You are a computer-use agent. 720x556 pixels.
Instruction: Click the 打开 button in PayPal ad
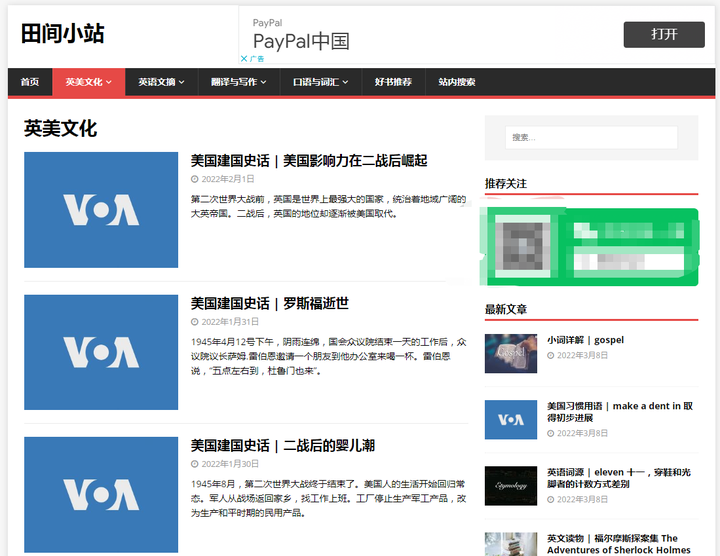point(664,34)
